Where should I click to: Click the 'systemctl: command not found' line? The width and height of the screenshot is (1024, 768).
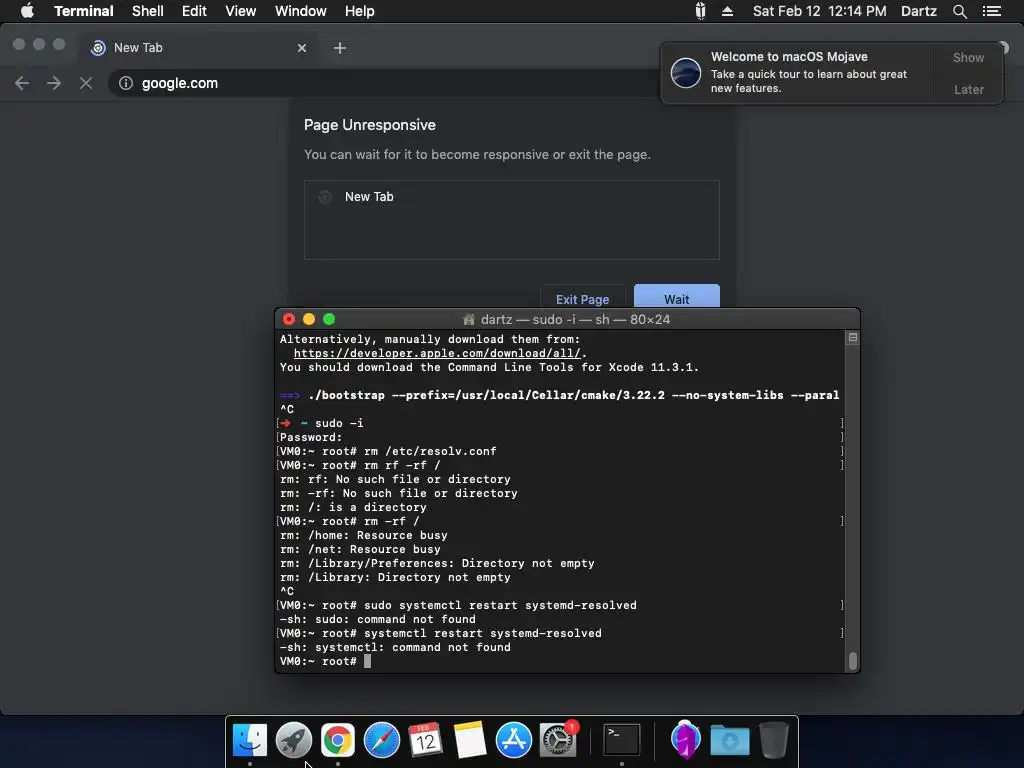point(395,647)
